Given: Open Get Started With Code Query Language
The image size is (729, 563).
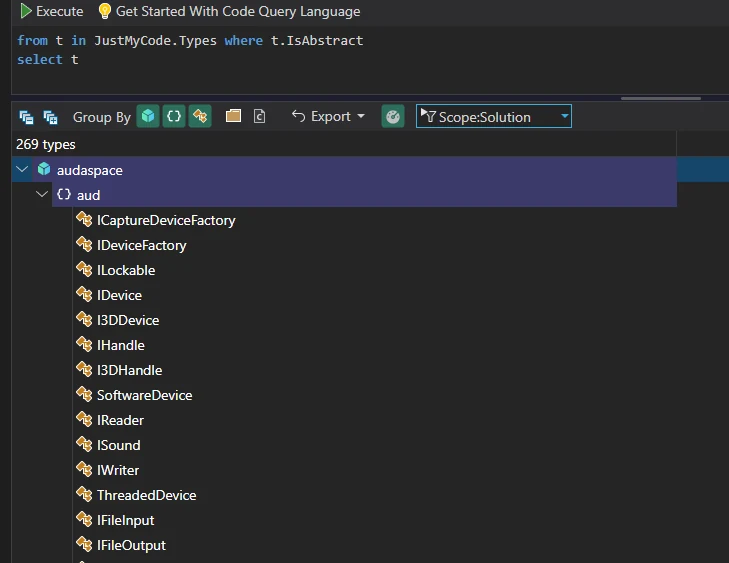Looking at the screenshot, I should 238,11.
